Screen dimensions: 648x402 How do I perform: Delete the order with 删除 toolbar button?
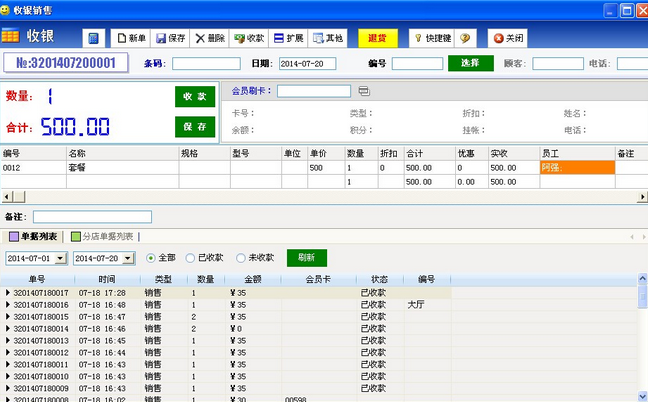click(x=210, y=38)
